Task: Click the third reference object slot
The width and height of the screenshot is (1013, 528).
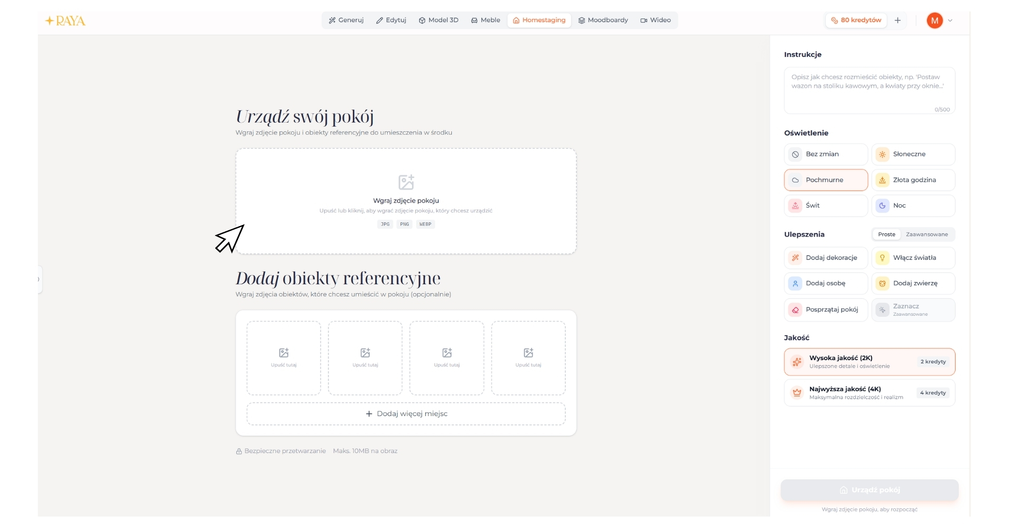Action: pos(446,358)
